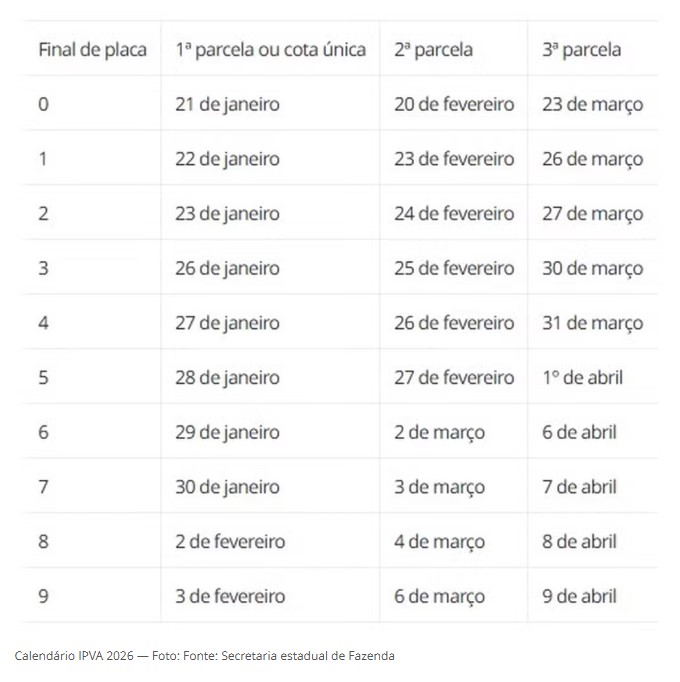Select the '24 de fevereiro' cell

[453, 213]
